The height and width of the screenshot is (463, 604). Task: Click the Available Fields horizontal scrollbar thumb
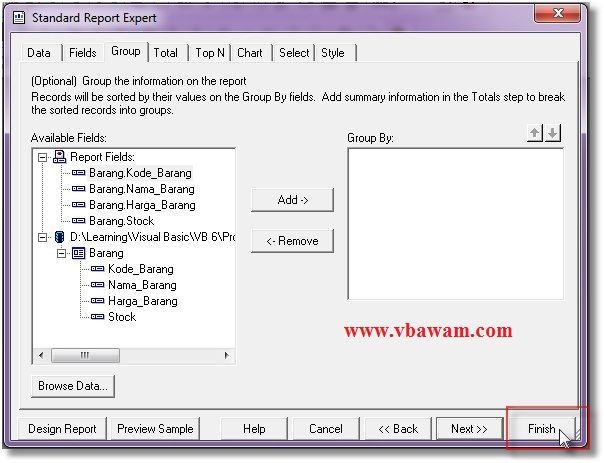[85, 355]
